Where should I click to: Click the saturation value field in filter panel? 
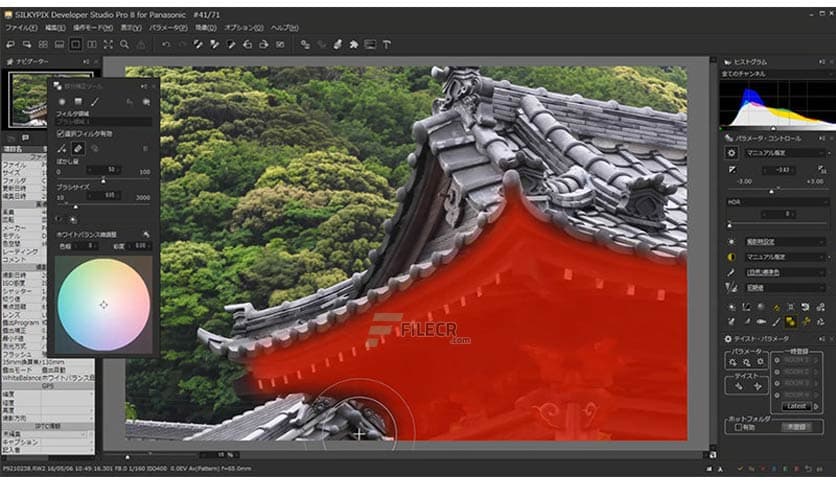click(x=139, y=246)
